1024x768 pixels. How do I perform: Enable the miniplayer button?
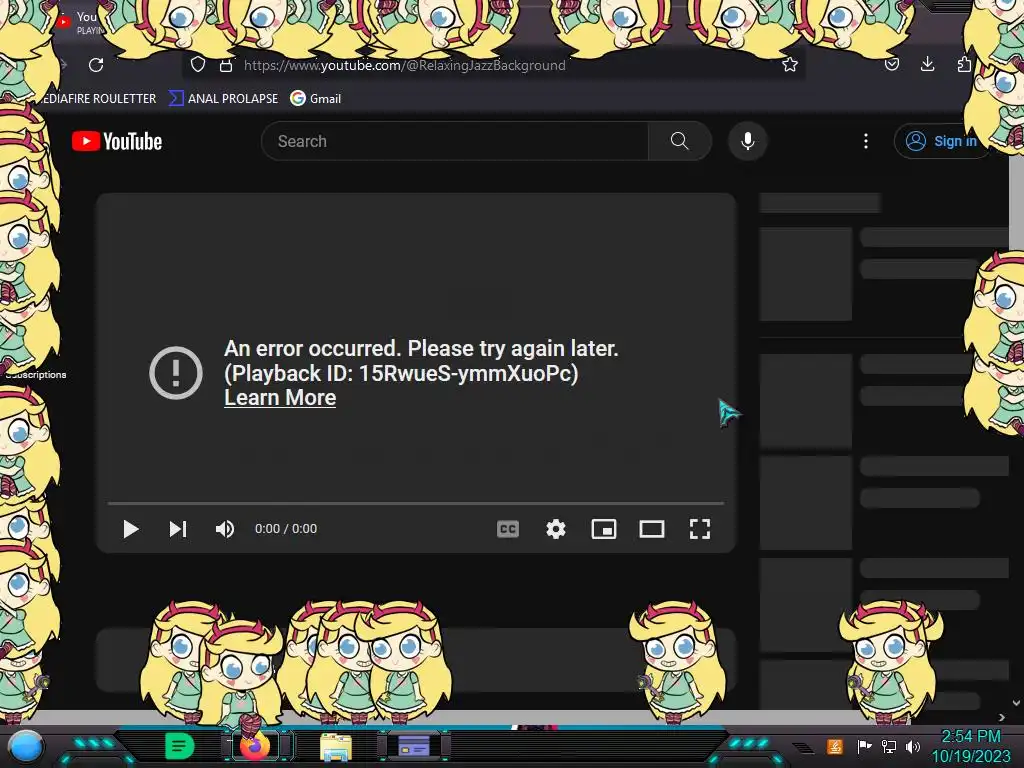604,529
